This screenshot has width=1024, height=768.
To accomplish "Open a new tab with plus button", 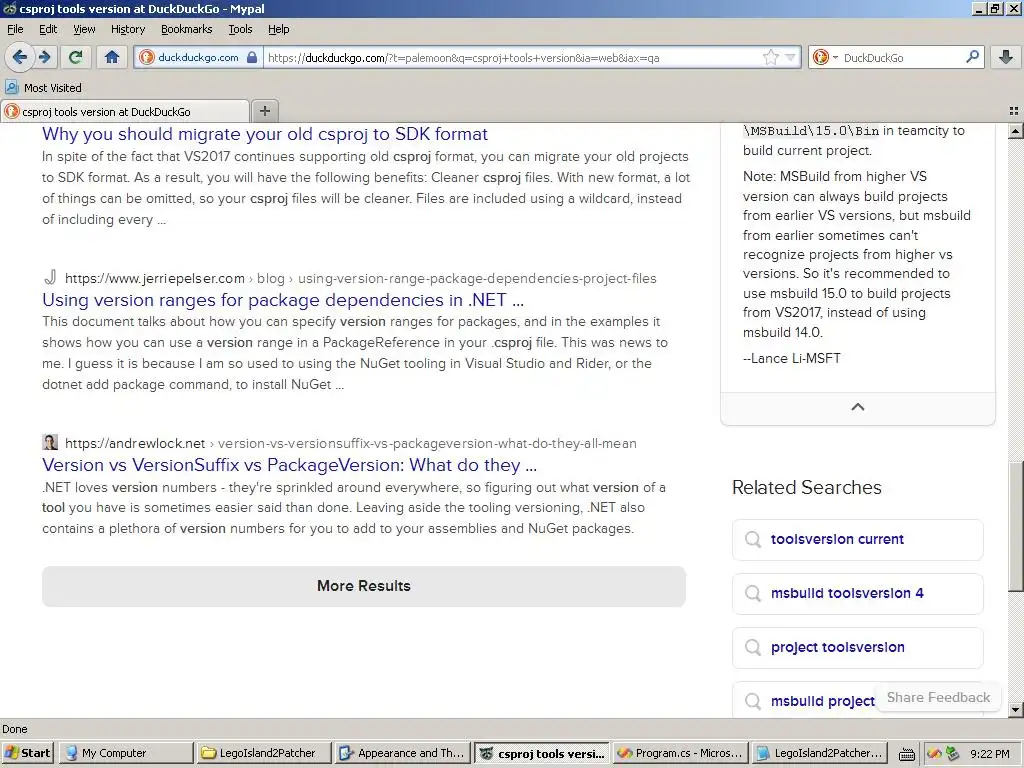I will click(x=264, y=111).
